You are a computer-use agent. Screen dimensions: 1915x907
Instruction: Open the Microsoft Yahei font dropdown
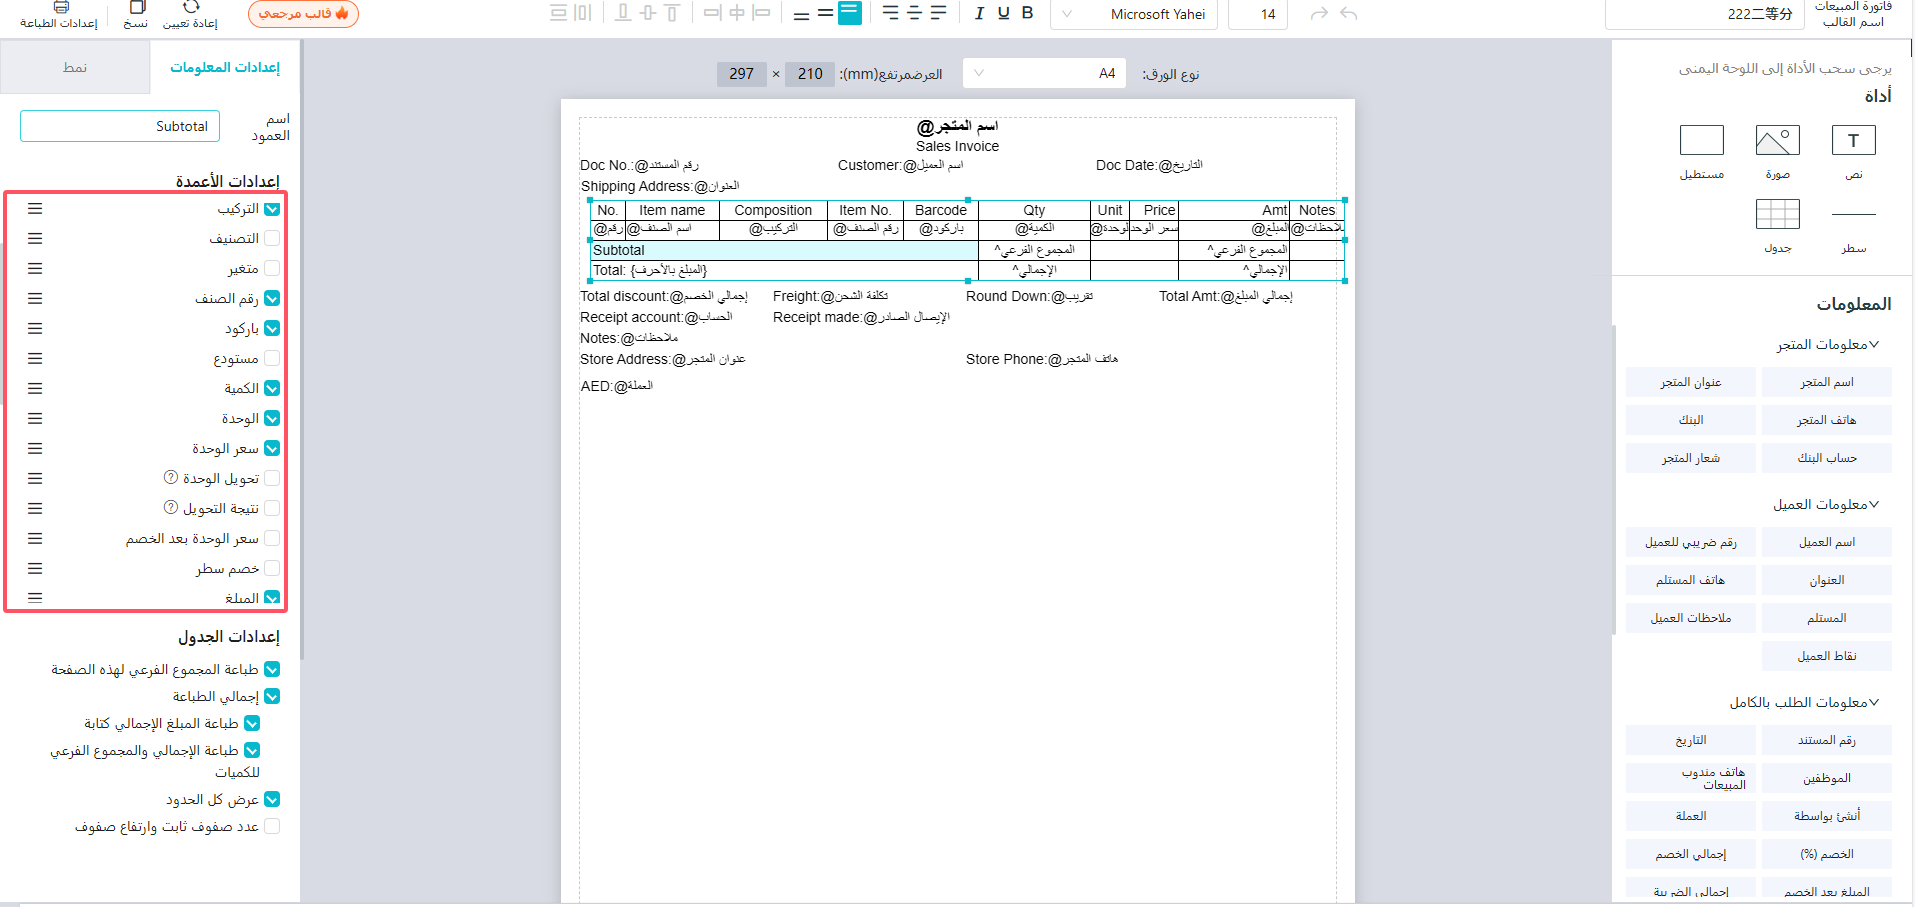pyautogui.click(x=1134, y=14)
